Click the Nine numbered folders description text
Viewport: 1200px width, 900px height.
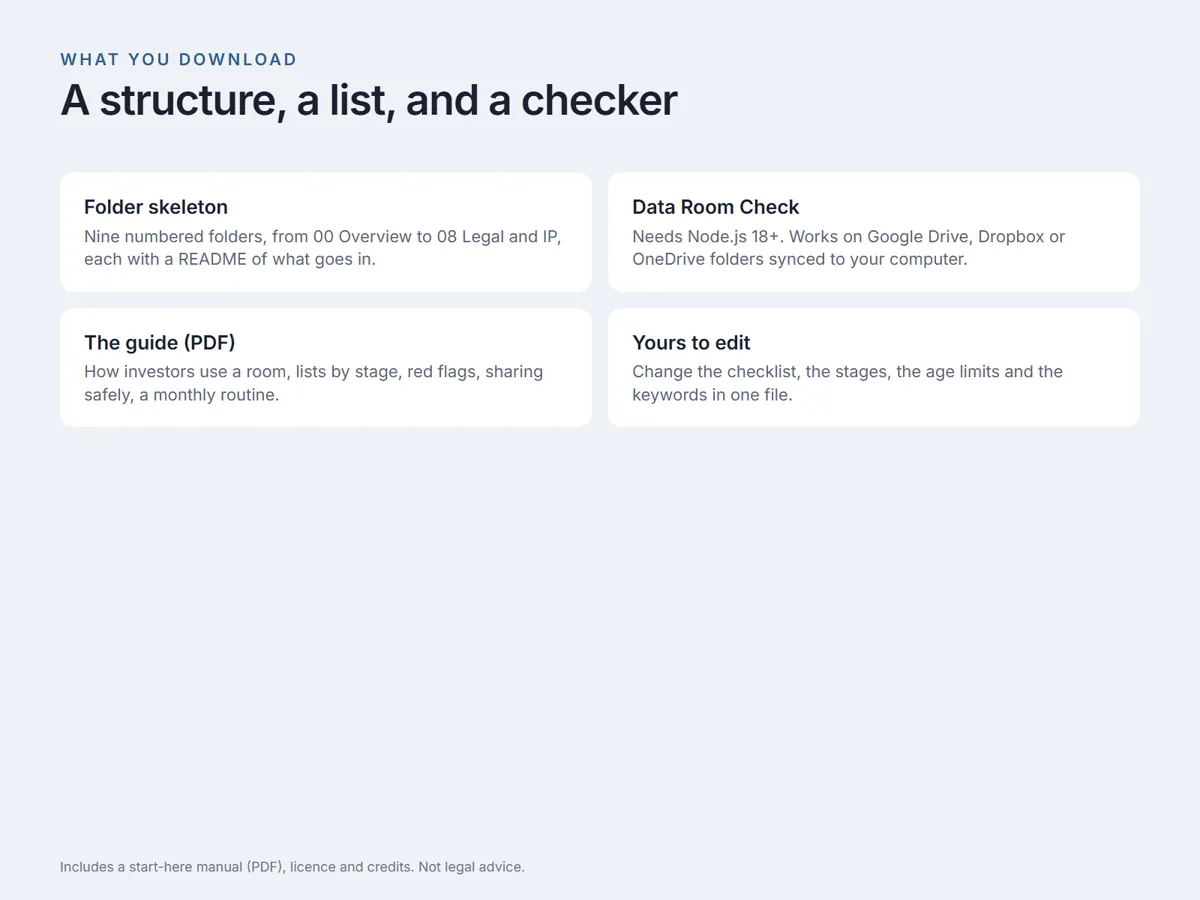tap(322, 248)
